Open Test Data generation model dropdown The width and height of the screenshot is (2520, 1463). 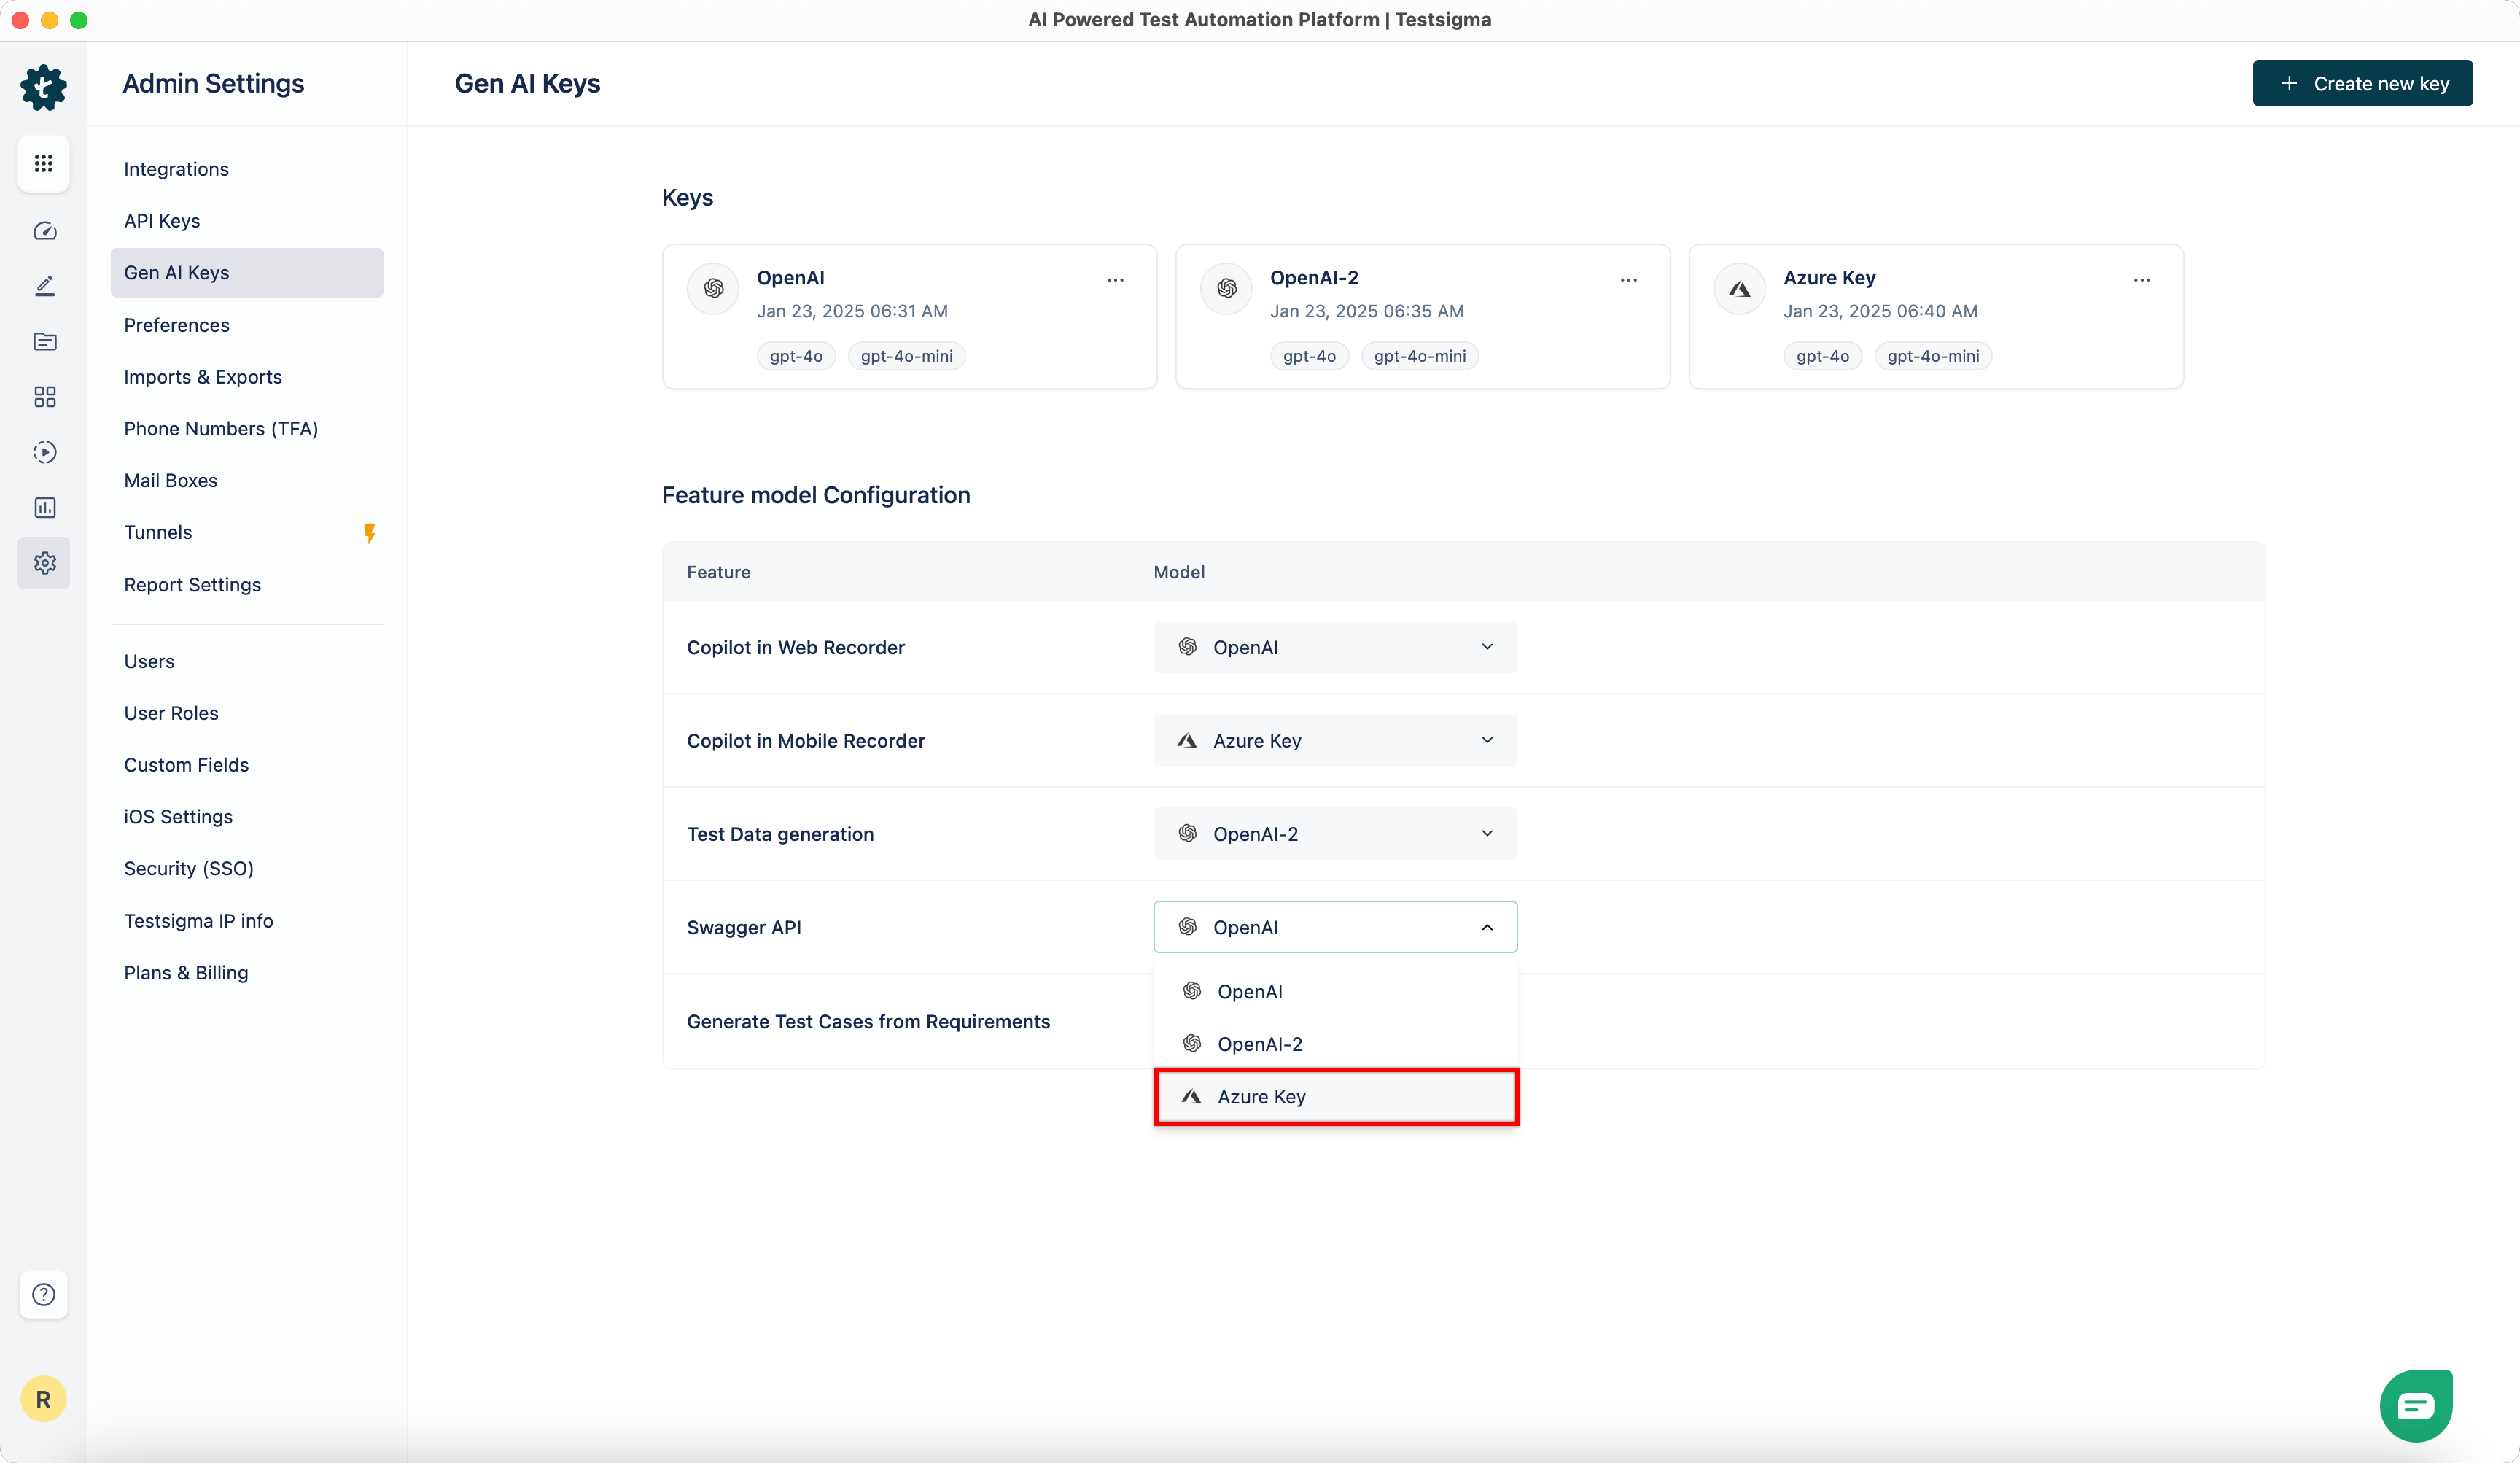pos(1334,834)
